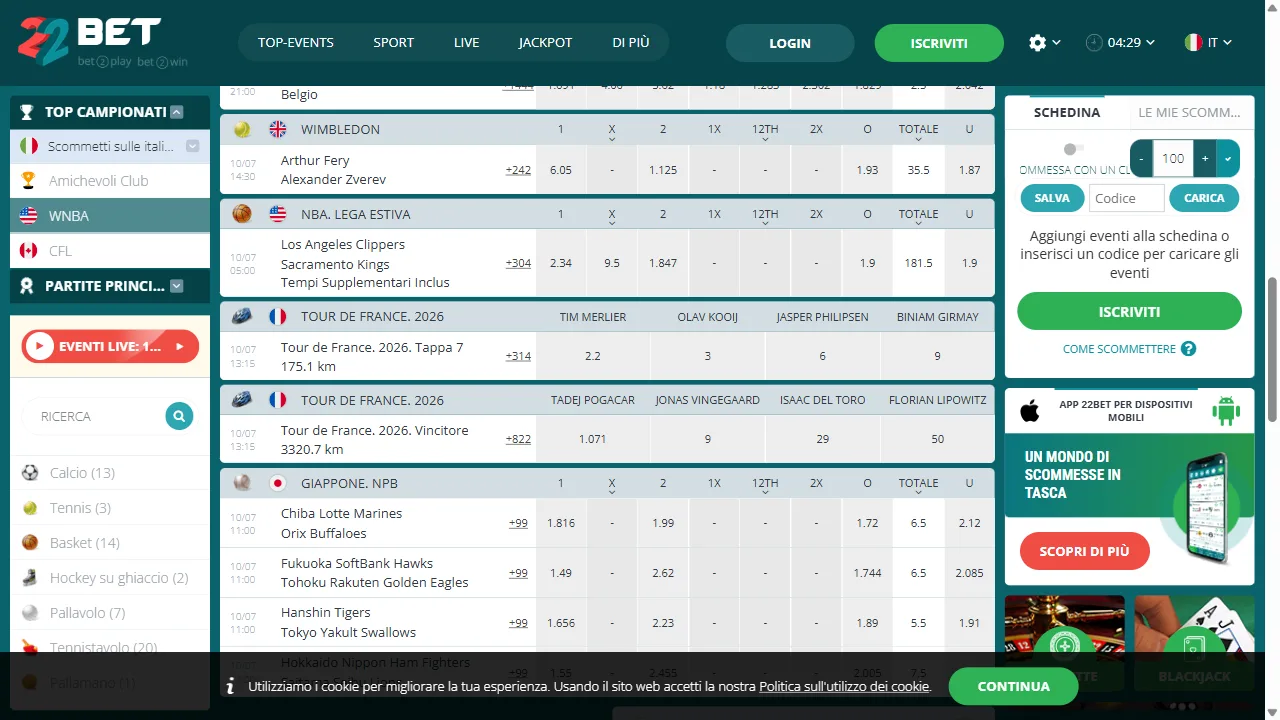This screenshot has width=1280, height=720.
Task: Click the trophy icon beside Top Campionati
Action: (x=27, y=112)
